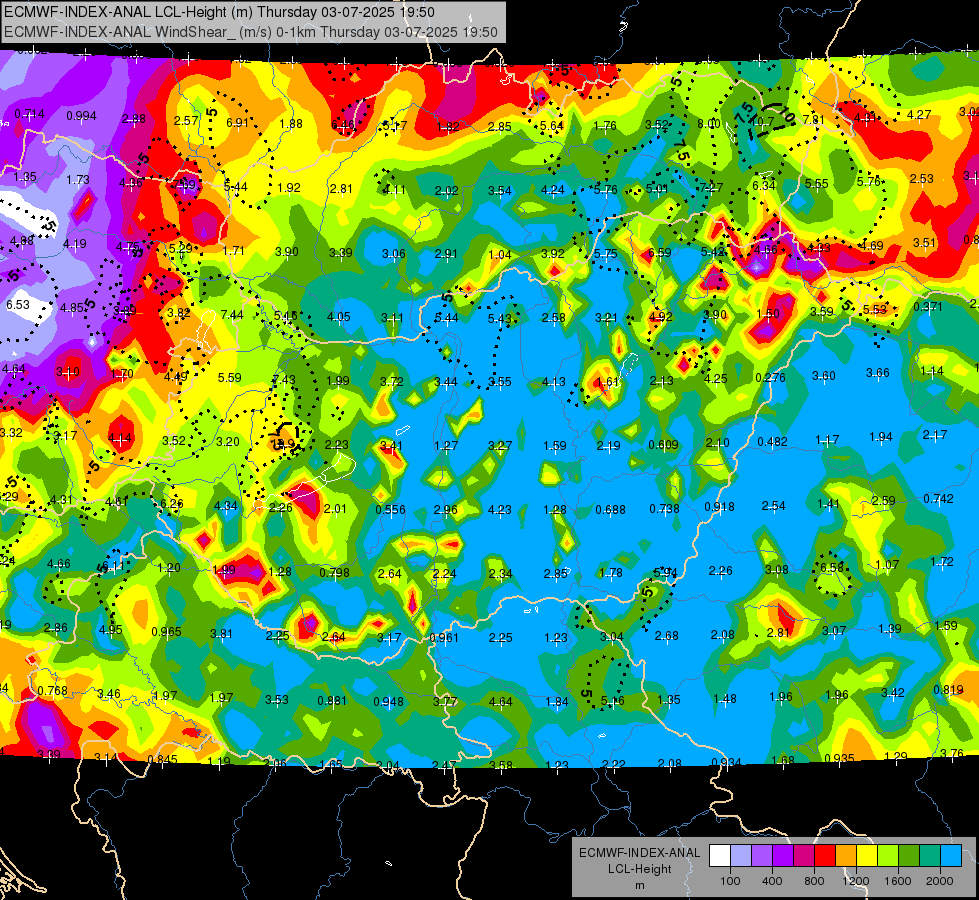Click the medium purple swatch left of the 400 tick
979x900 pixels.
tap(762, 856)
